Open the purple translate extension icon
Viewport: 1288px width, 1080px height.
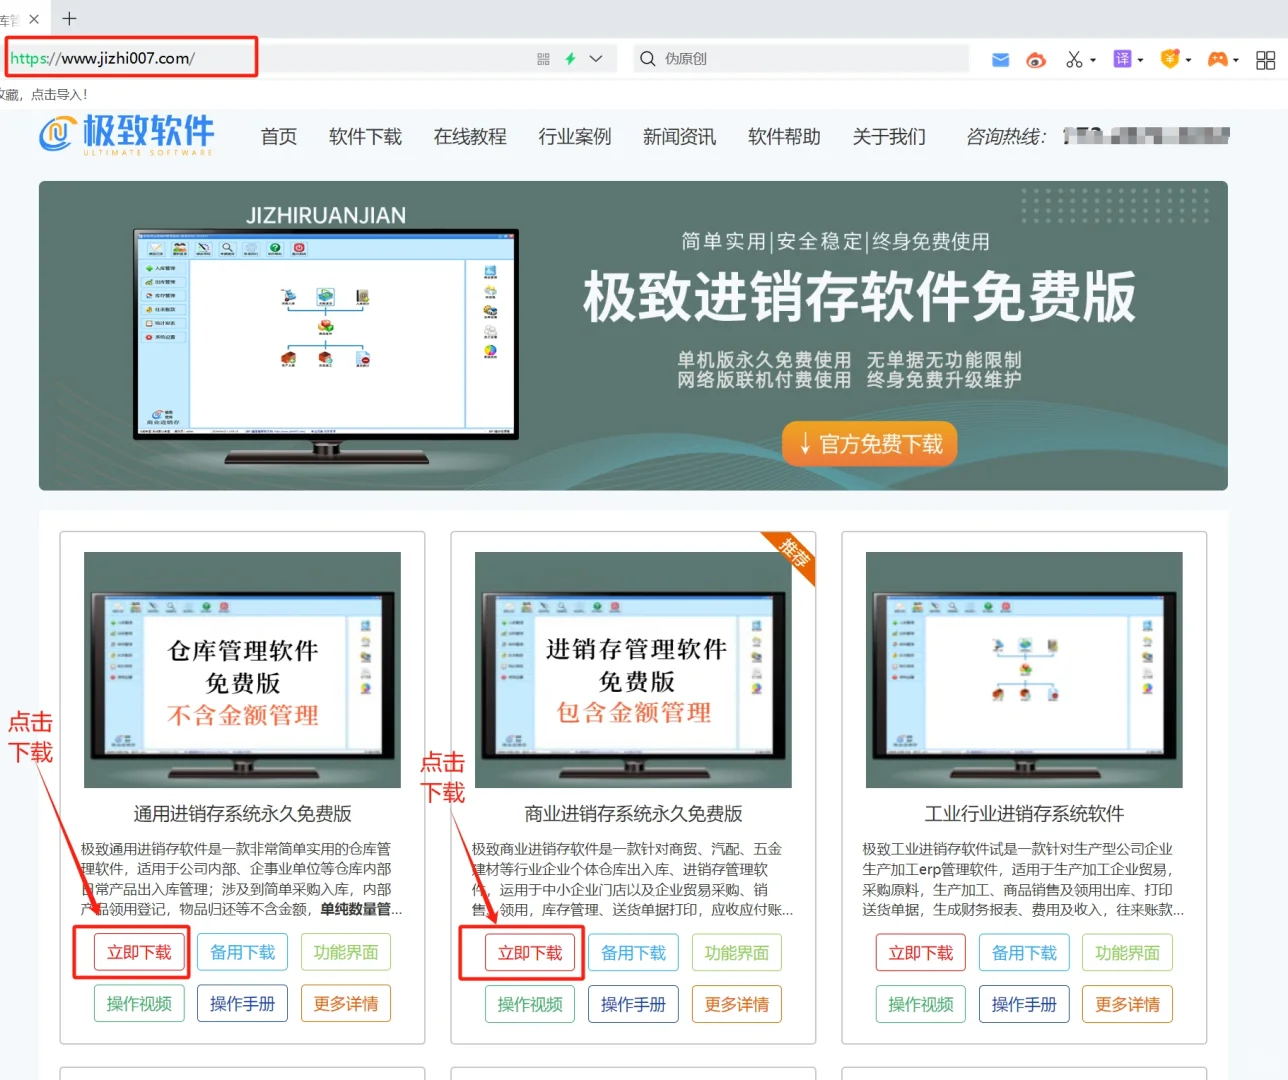1122,59
